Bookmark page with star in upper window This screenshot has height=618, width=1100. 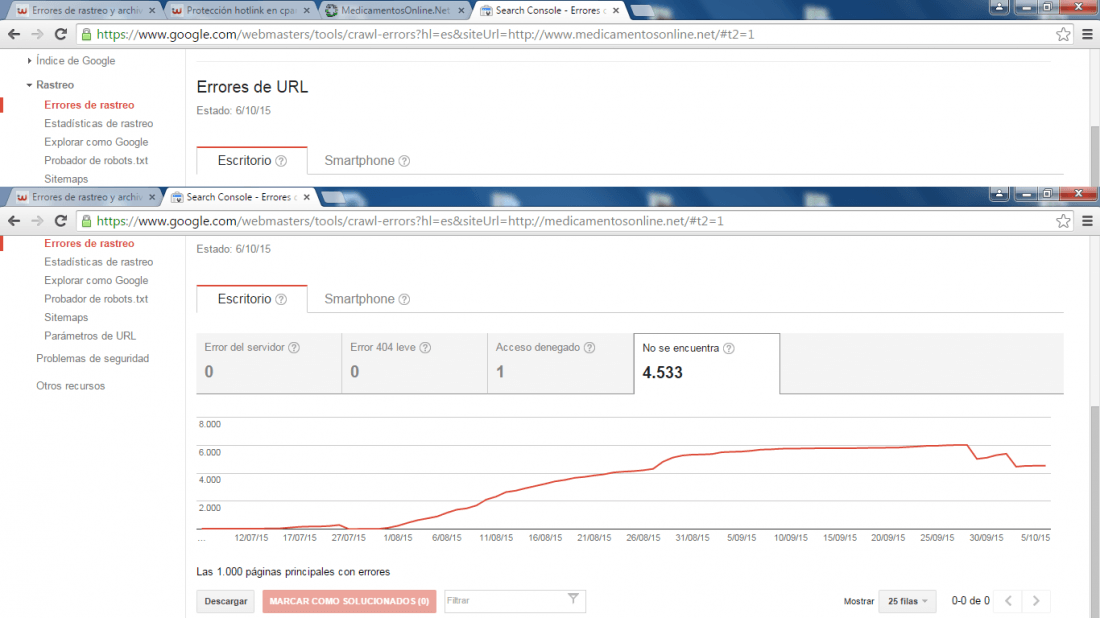click(1063, 34)
